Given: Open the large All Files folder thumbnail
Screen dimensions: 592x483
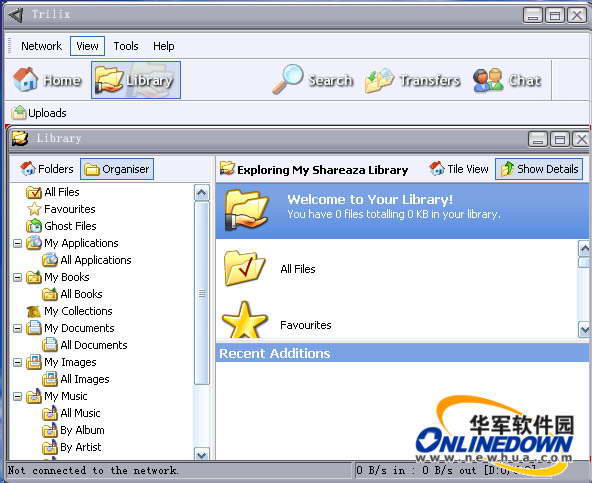Looking at the screenshot, I should pyautogui.click(x=245, y=269).
